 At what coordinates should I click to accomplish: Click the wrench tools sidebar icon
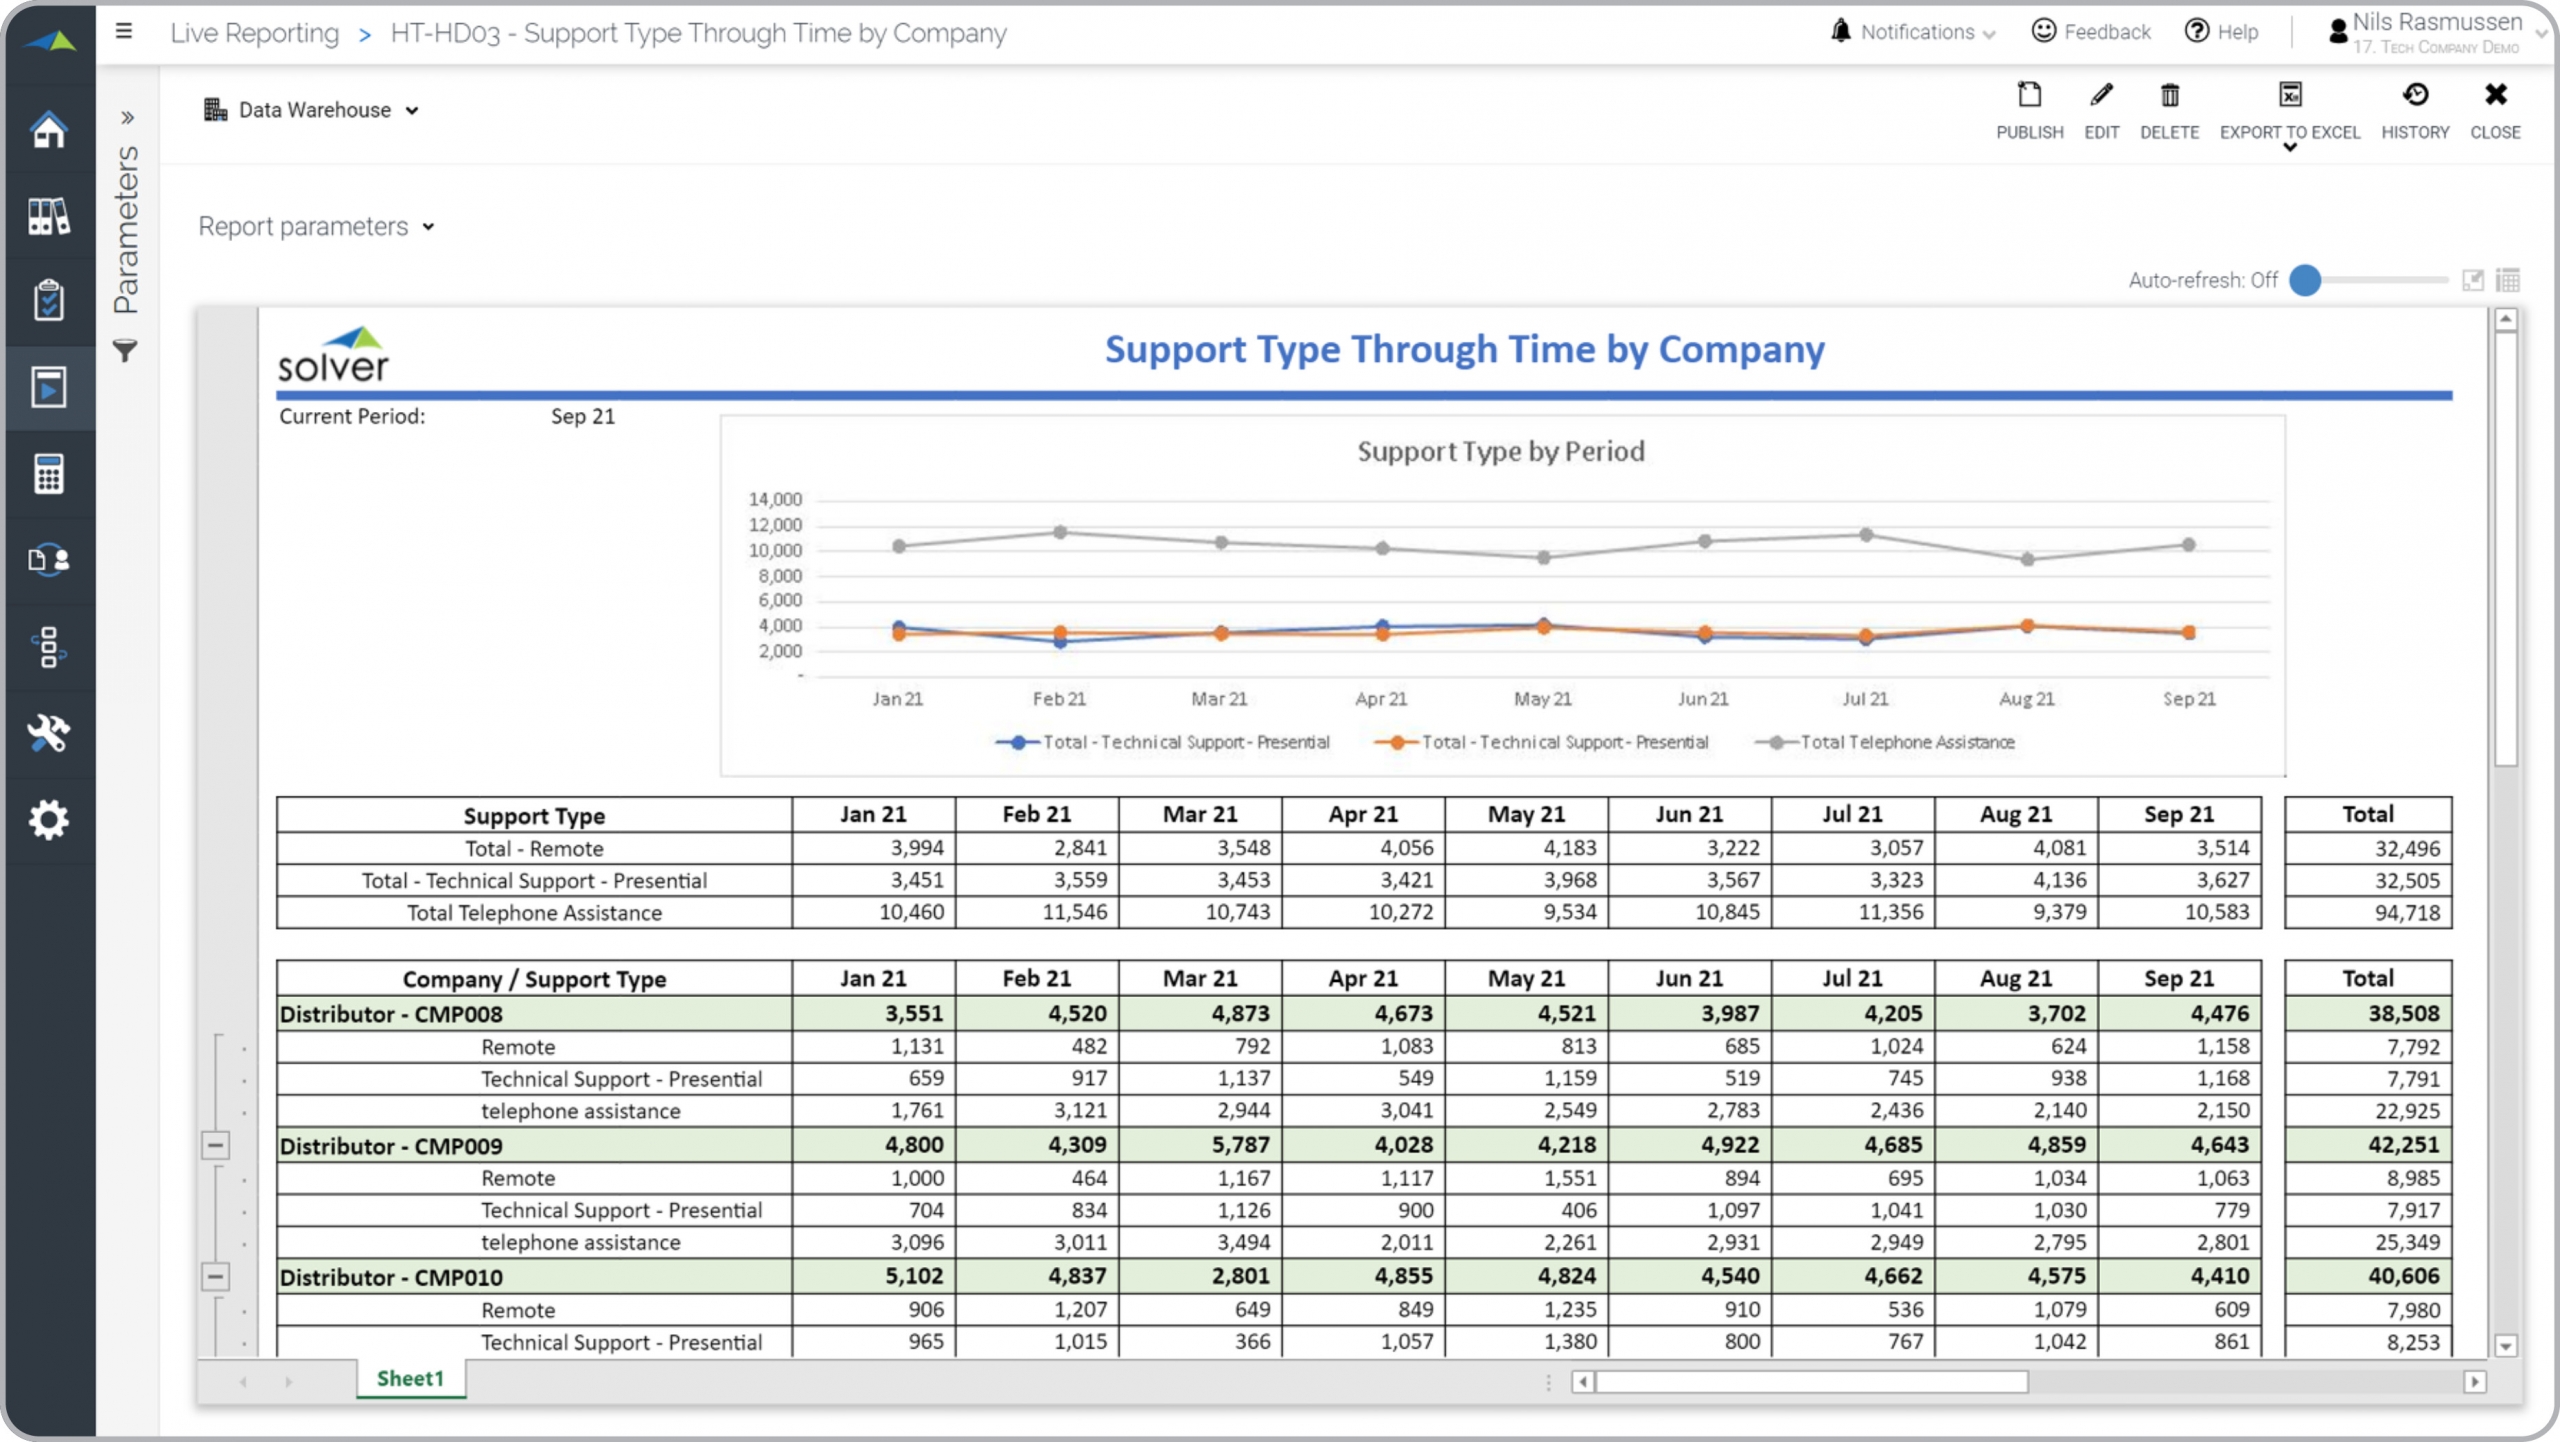[48, 733]
